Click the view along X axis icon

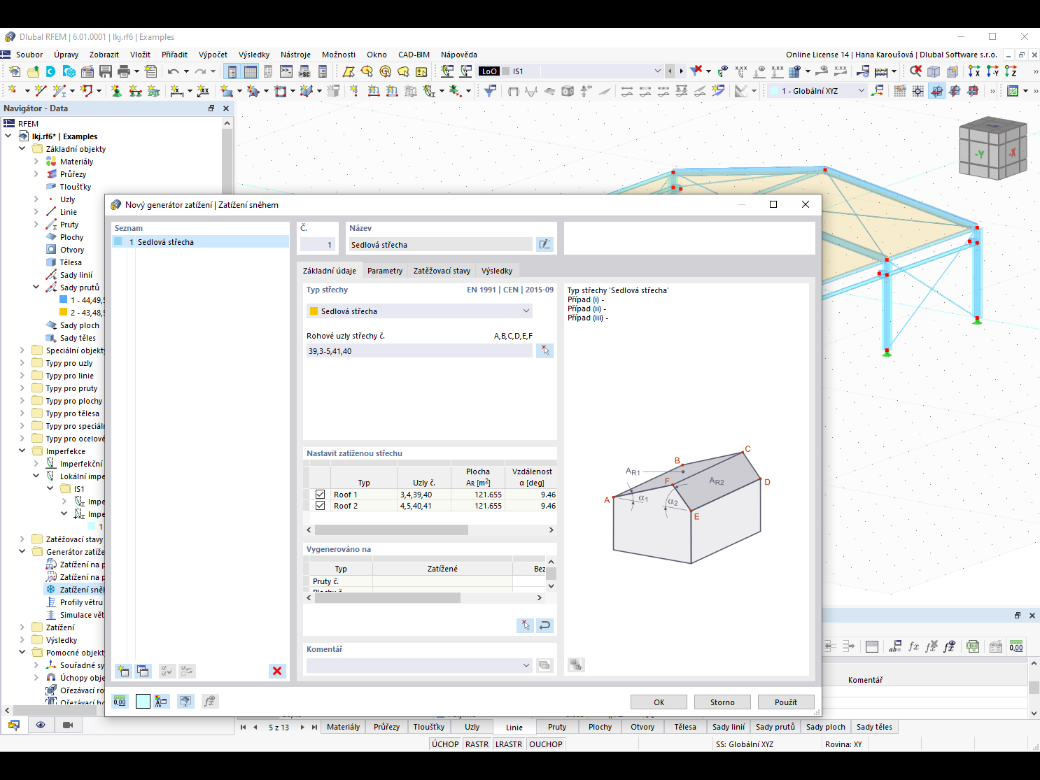point(974,71)
